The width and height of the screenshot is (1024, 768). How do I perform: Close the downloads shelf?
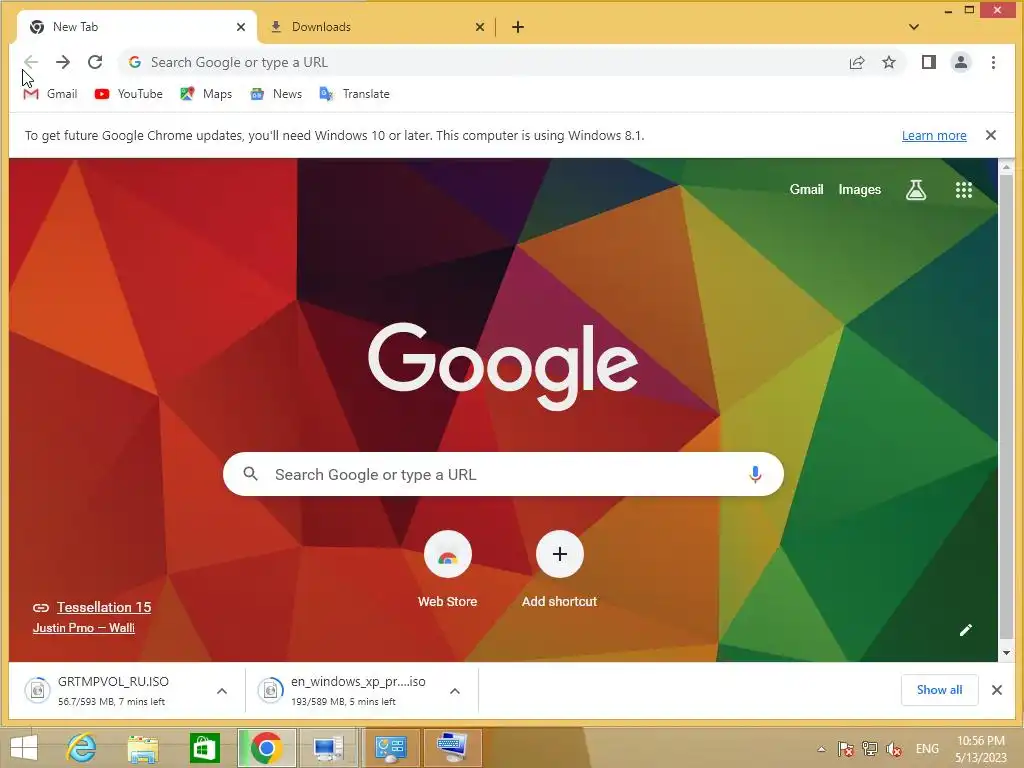[x=997, y=690]
